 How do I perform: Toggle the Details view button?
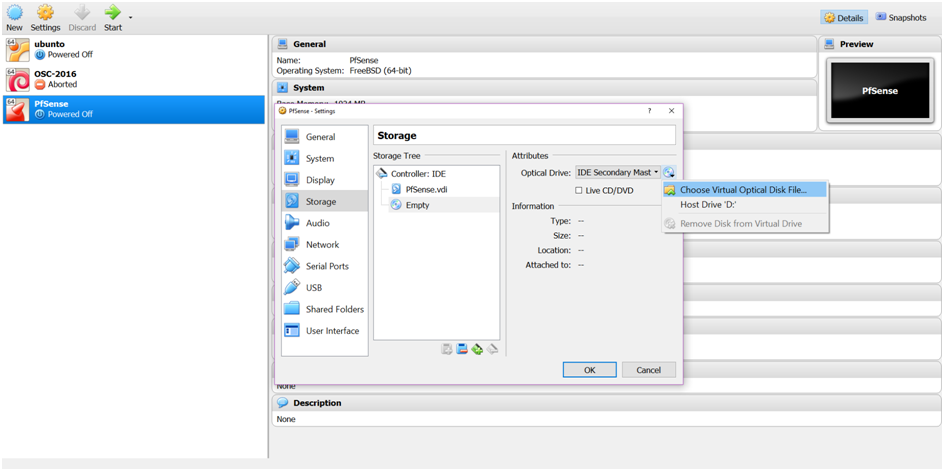click(843, 17)
